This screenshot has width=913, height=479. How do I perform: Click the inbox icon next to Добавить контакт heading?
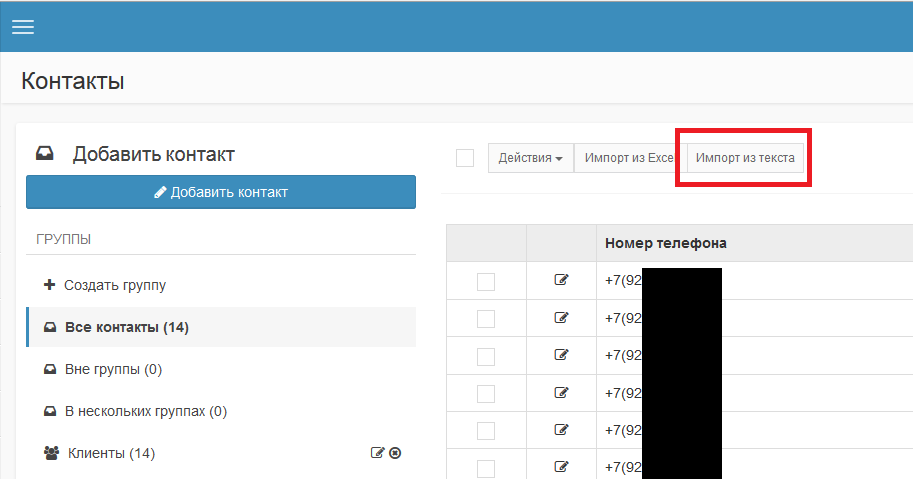tap(45, 154)
